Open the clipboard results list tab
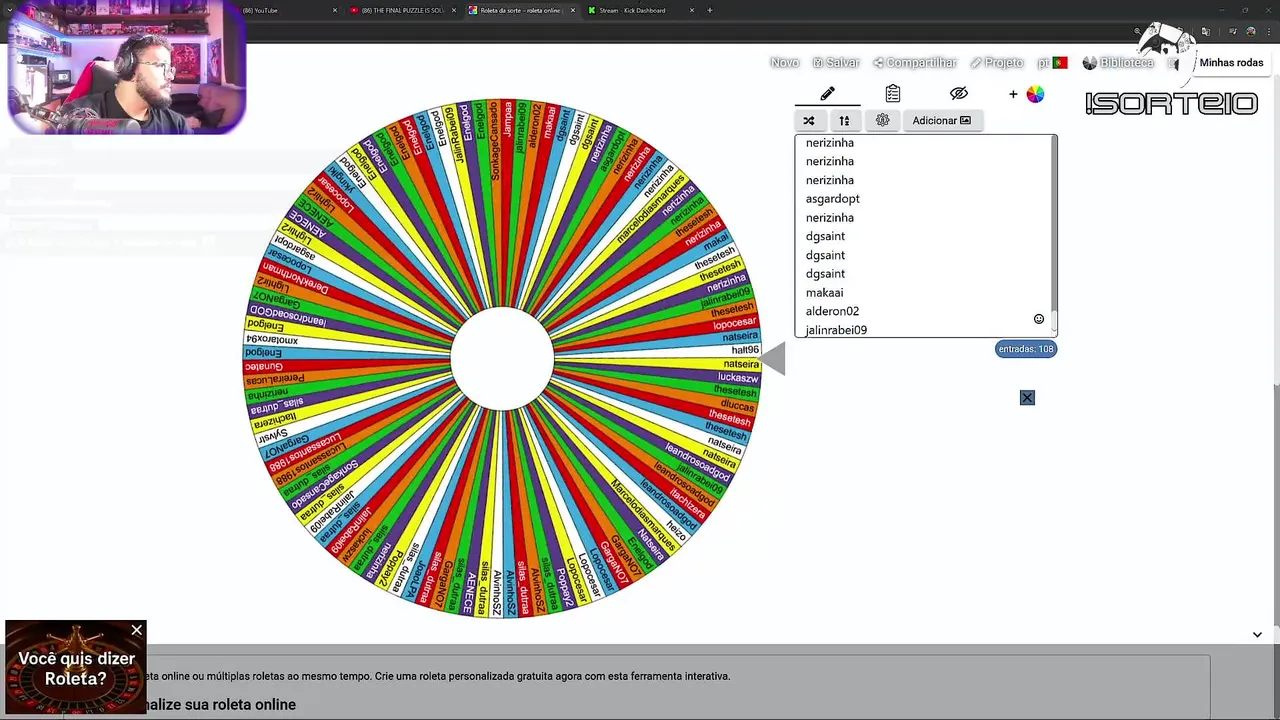Viewport: 1280px width, 720px height. point(893,94)
